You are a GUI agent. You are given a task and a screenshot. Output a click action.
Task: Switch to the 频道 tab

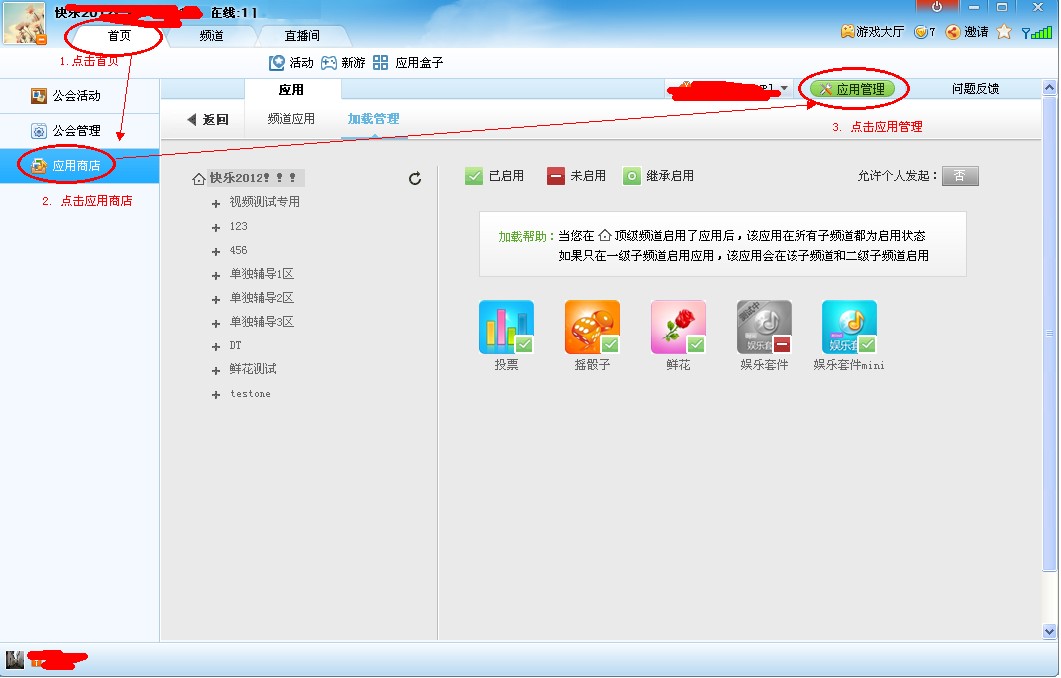211,36
